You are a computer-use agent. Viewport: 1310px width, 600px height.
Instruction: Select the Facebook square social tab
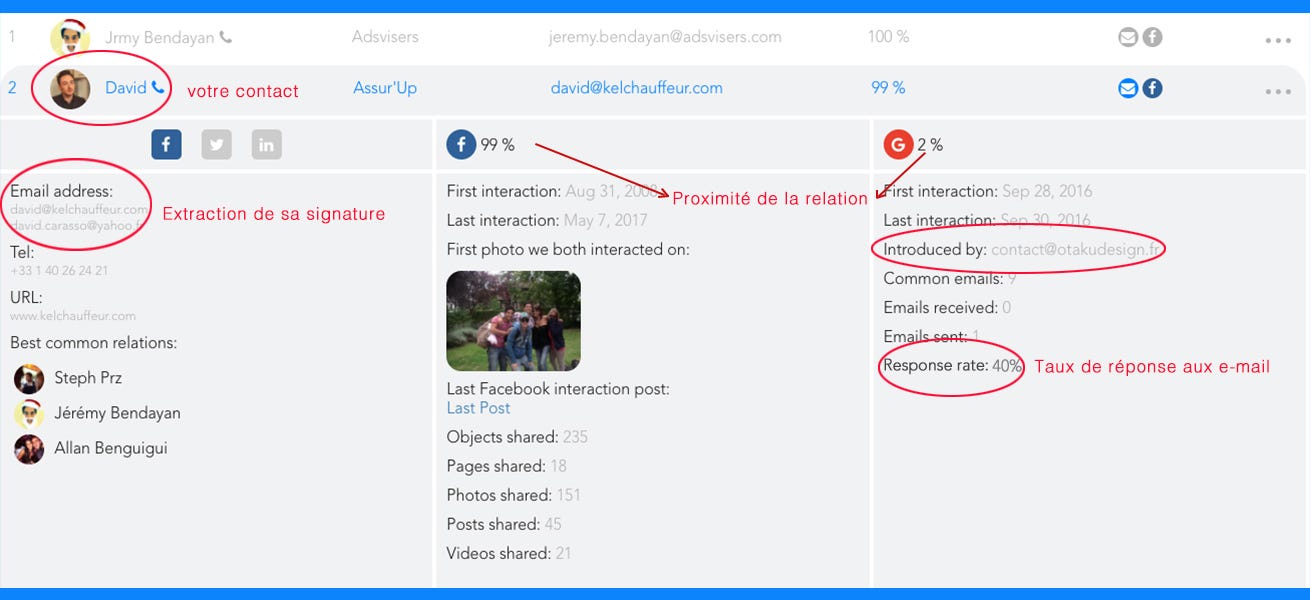tap(166, 145)
